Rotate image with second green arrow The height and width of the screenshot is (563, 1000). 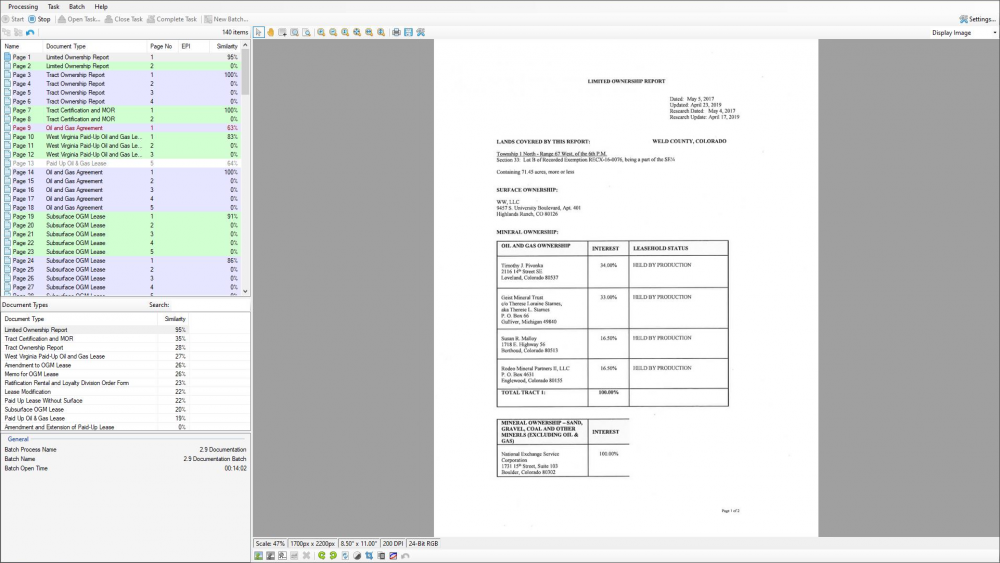(333, 555)
